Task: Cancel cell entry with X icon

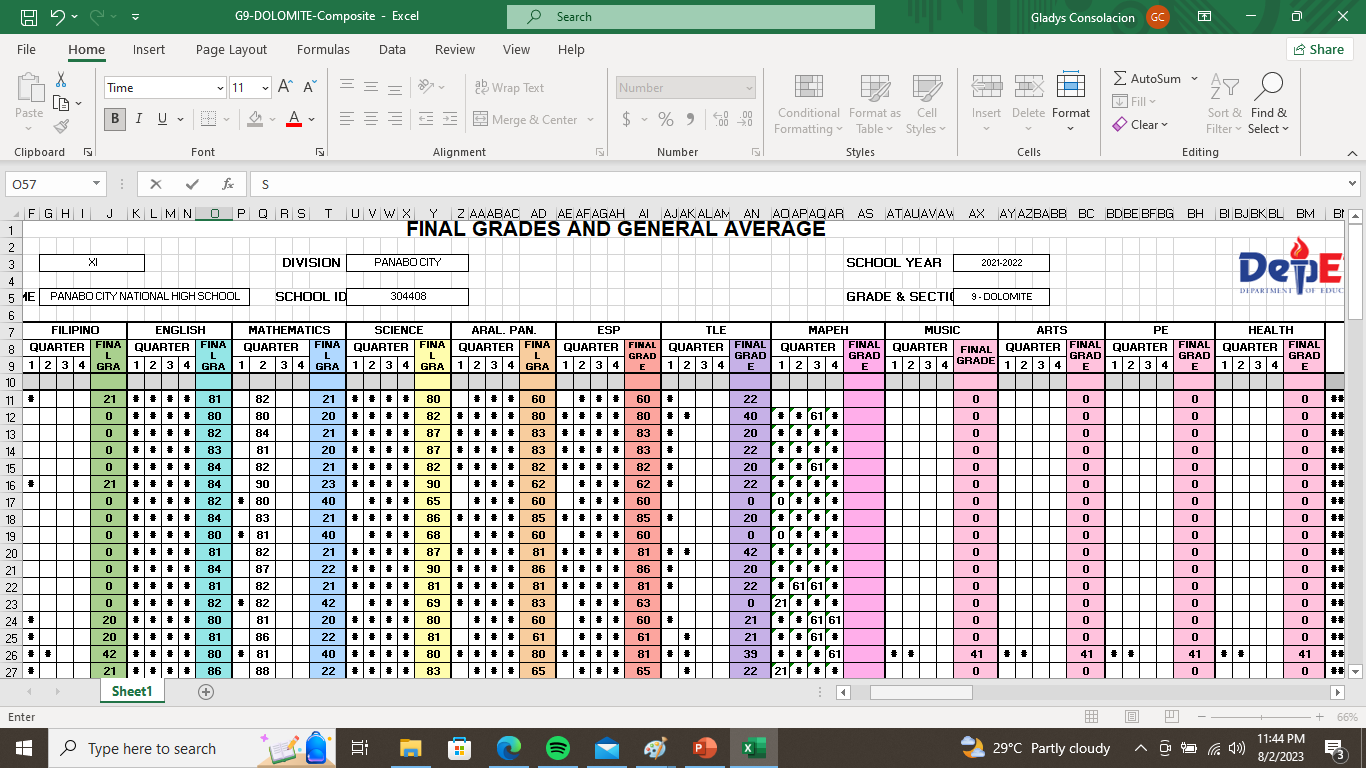Action: click(156, 184)
